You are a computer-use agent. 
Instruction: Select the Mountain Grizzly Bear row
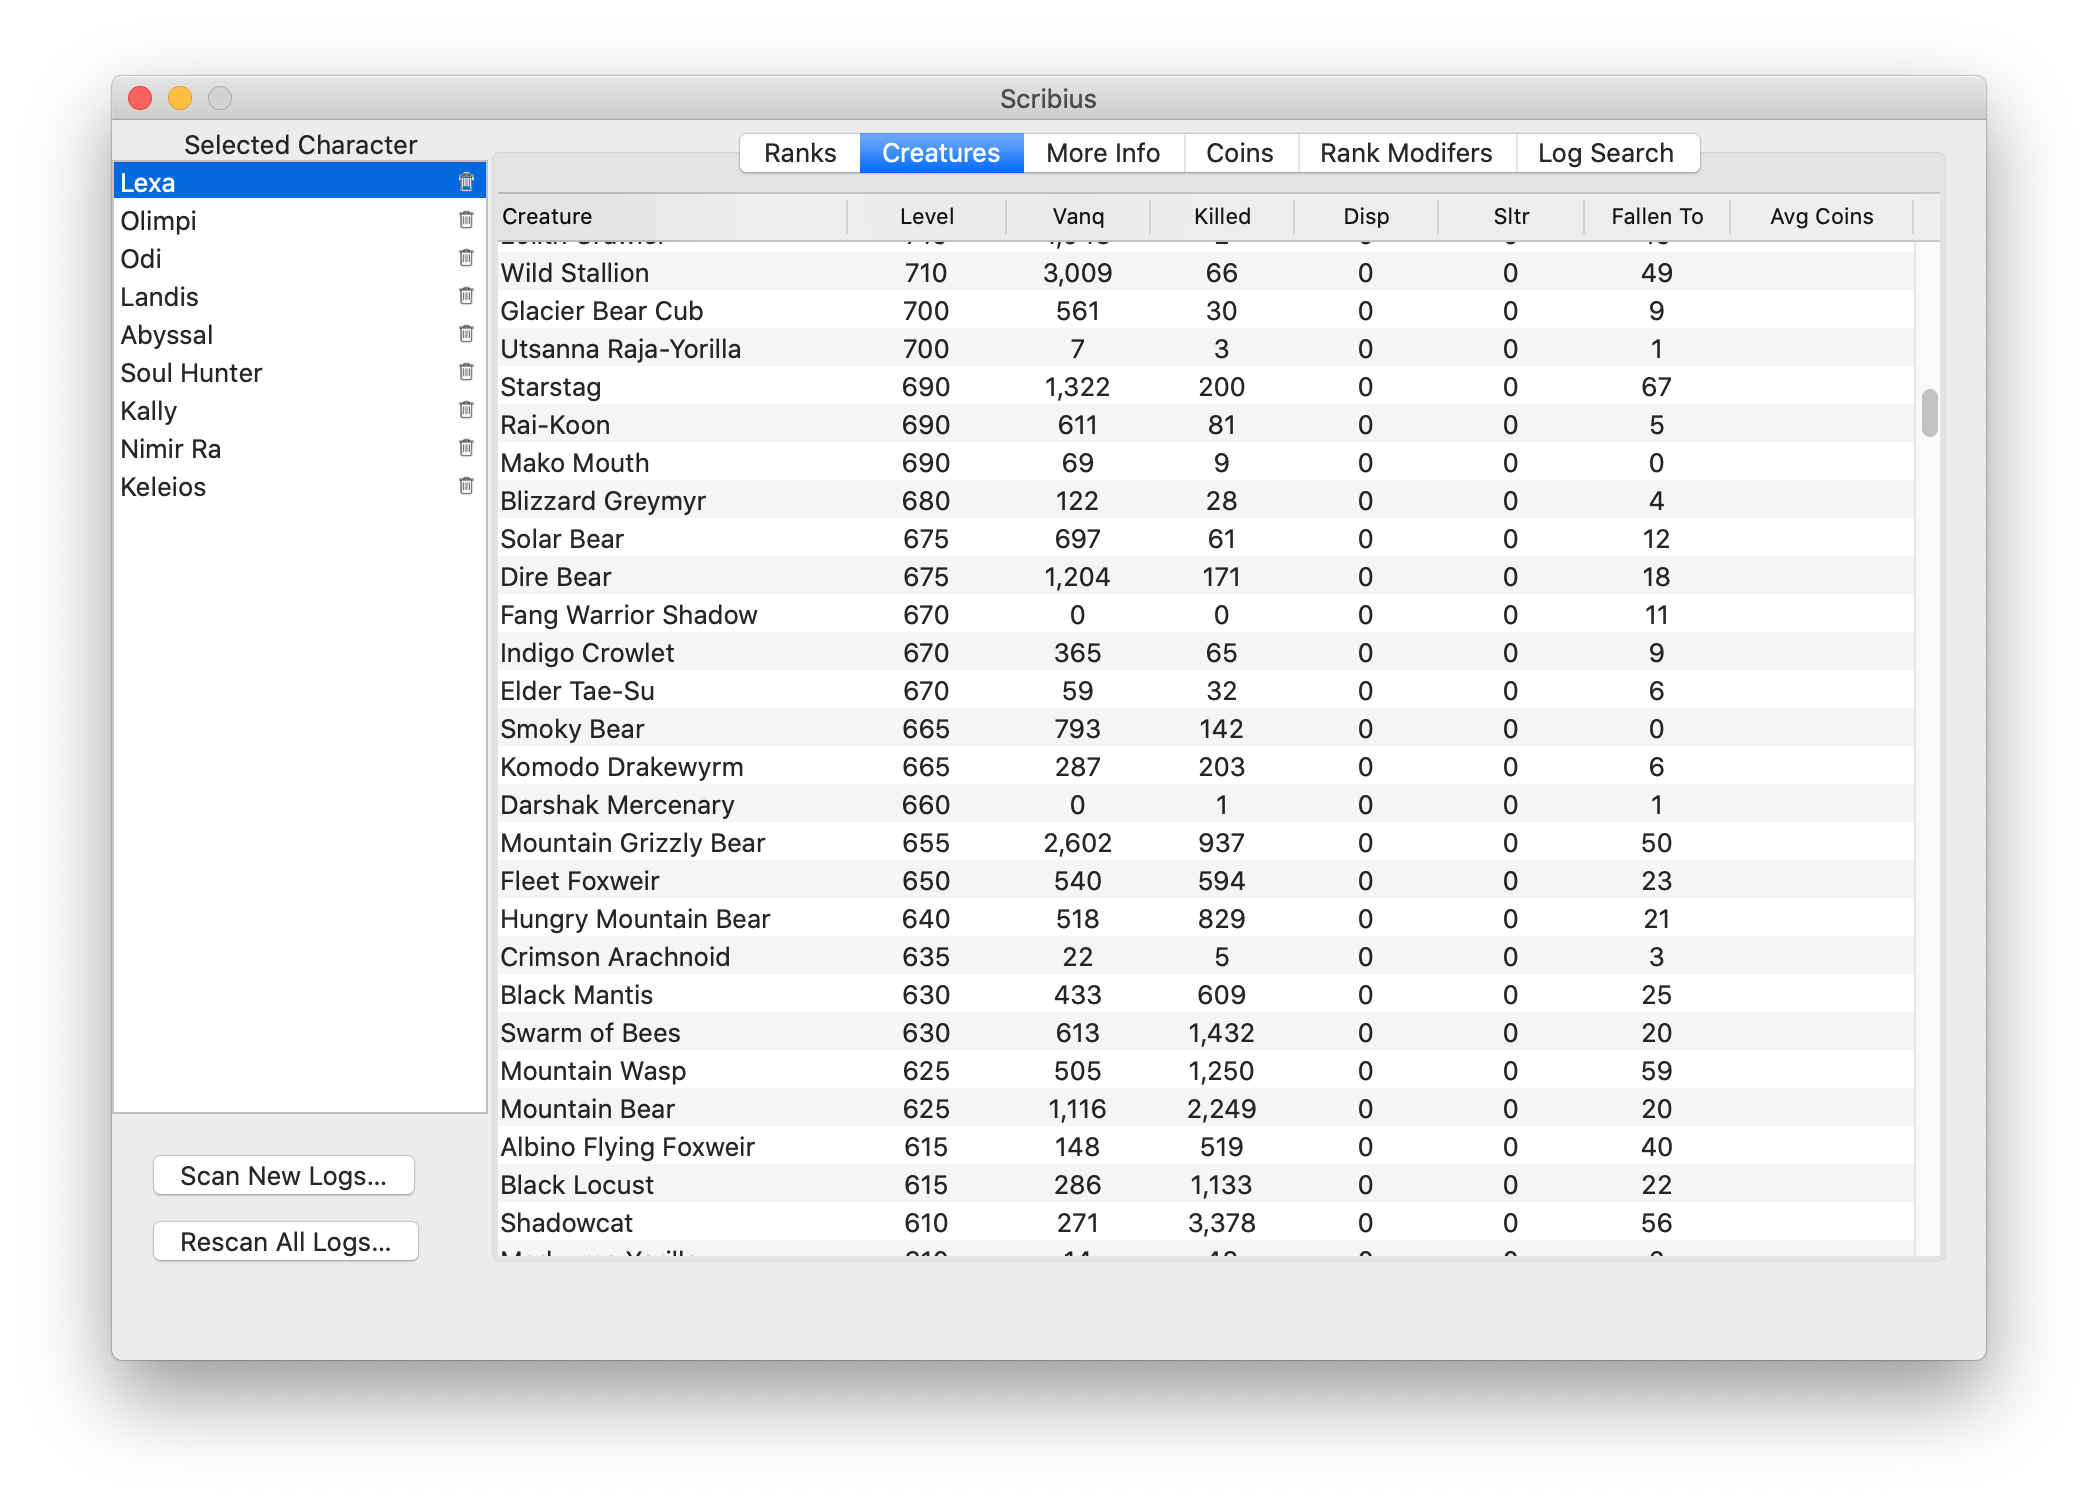[x=632, y=843]
